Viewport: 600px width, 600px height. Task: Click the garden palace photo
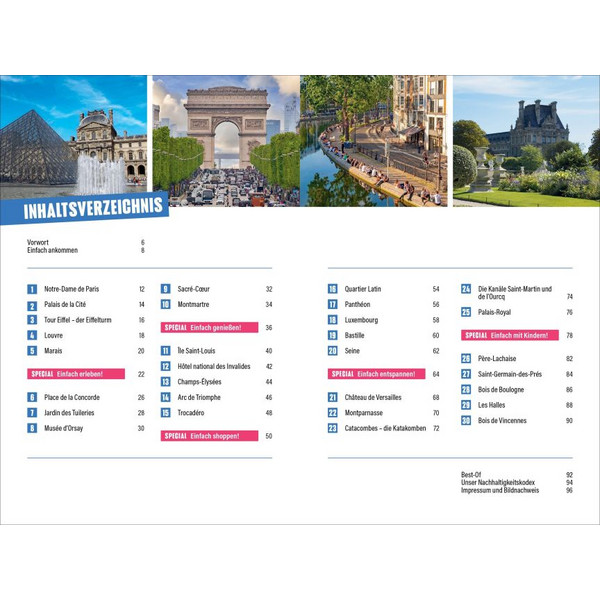click(527, 141)
